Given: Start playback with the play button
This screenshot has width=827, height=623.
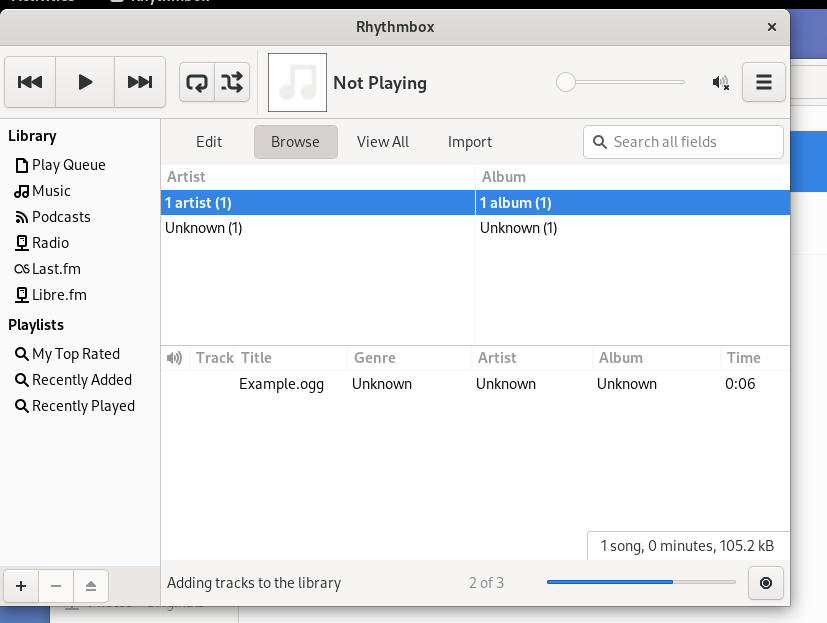Looking at the screenshot, I should [x=85, y=82].
